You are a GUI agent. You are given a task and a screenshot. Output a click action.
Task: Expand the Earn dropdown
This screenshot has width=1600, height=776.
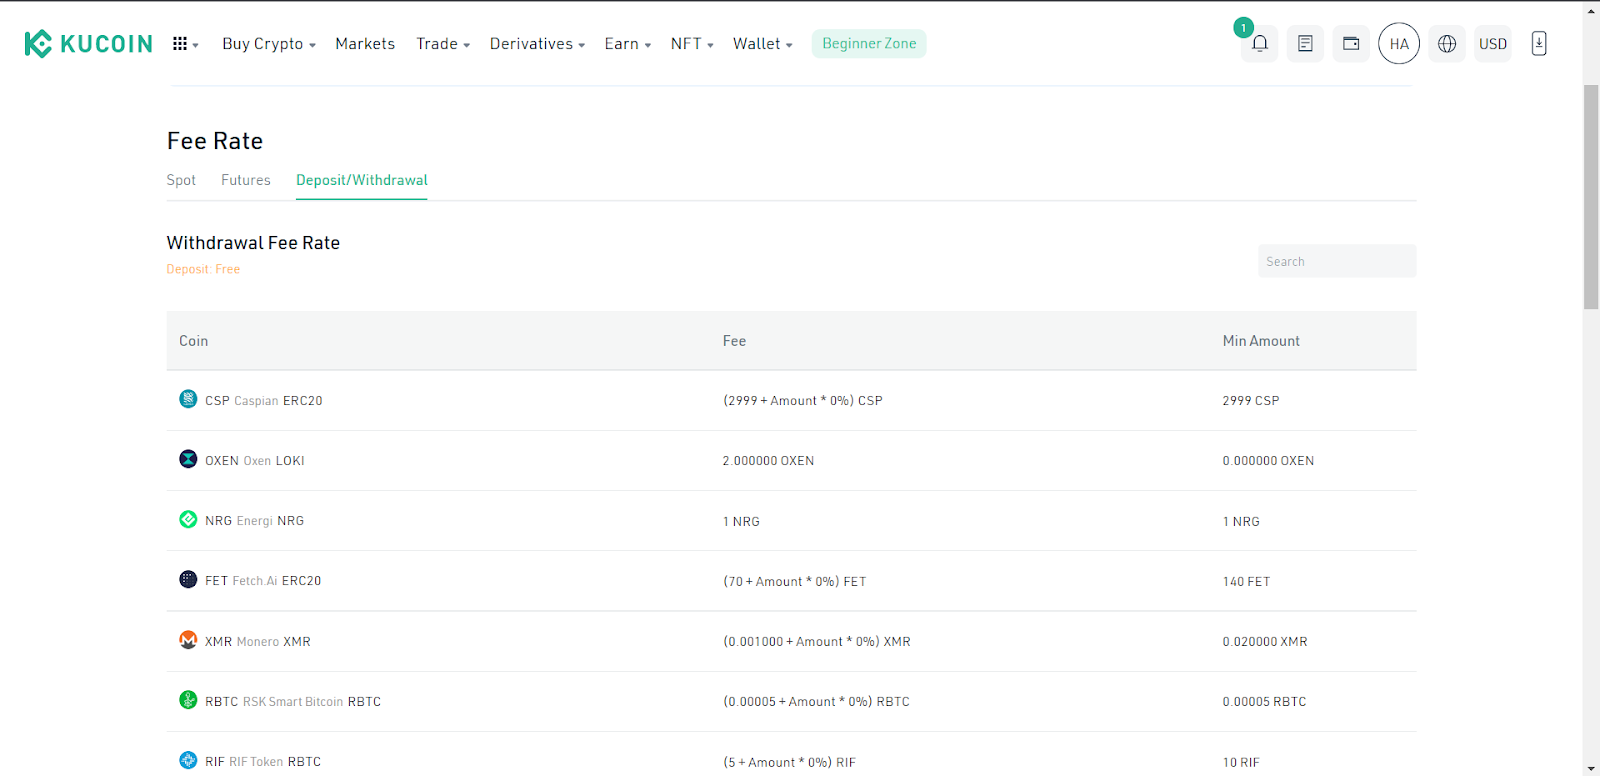628,44
